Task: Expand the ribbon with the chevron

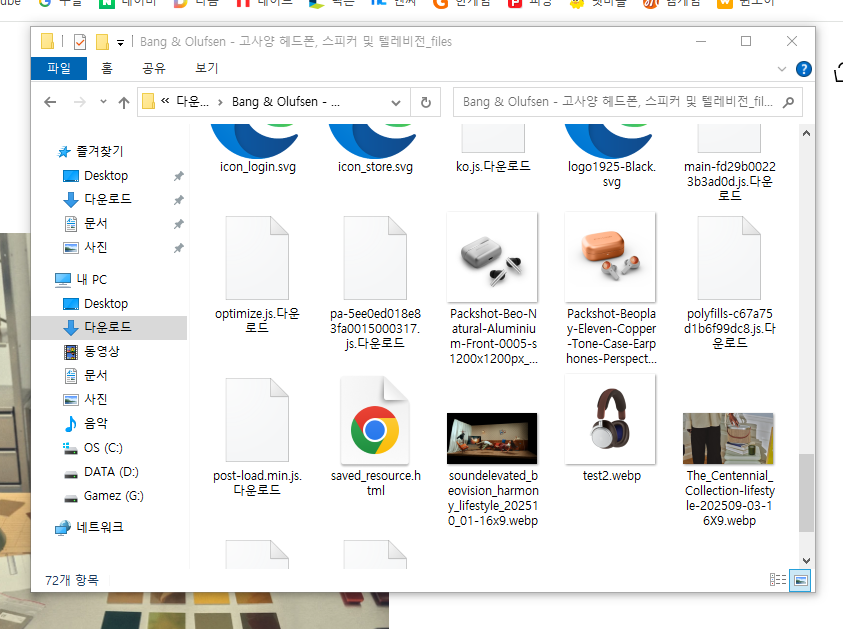Action: tap(782, 69)
